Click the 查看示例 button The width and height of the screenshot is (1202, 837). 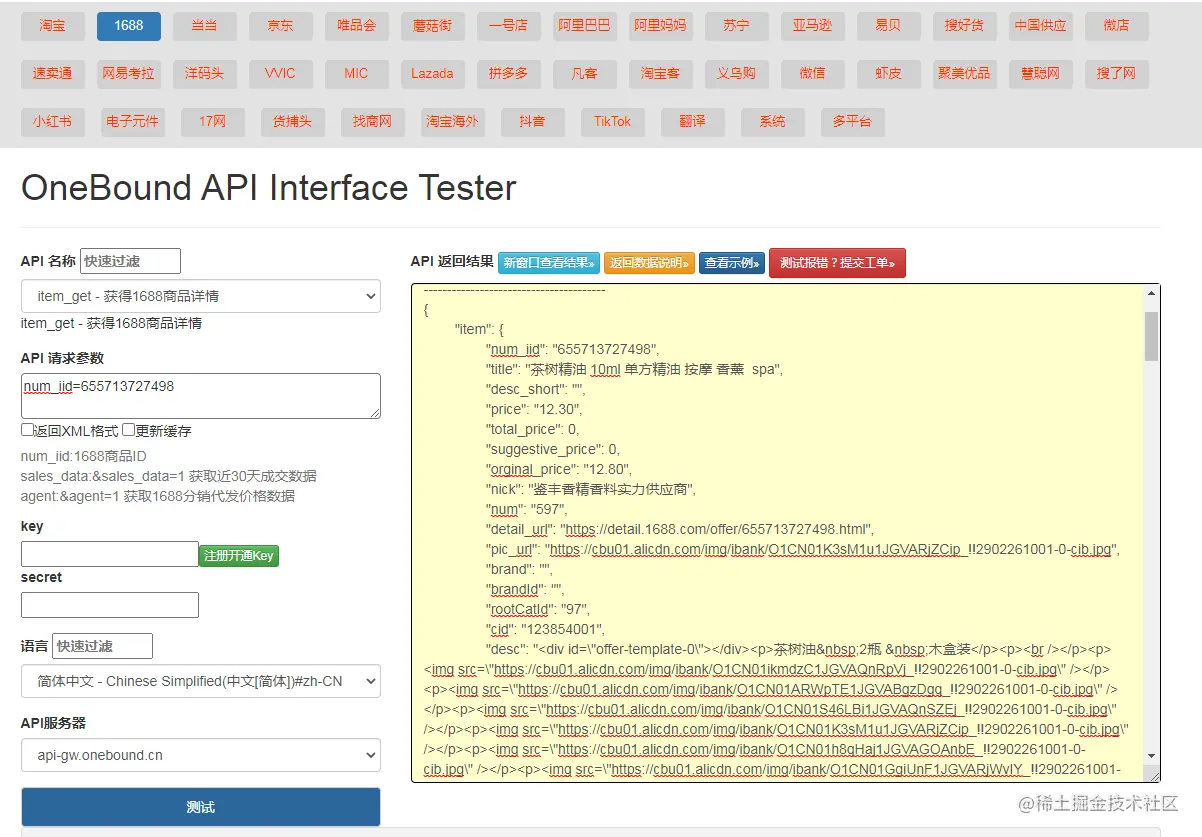pos(732,263)
